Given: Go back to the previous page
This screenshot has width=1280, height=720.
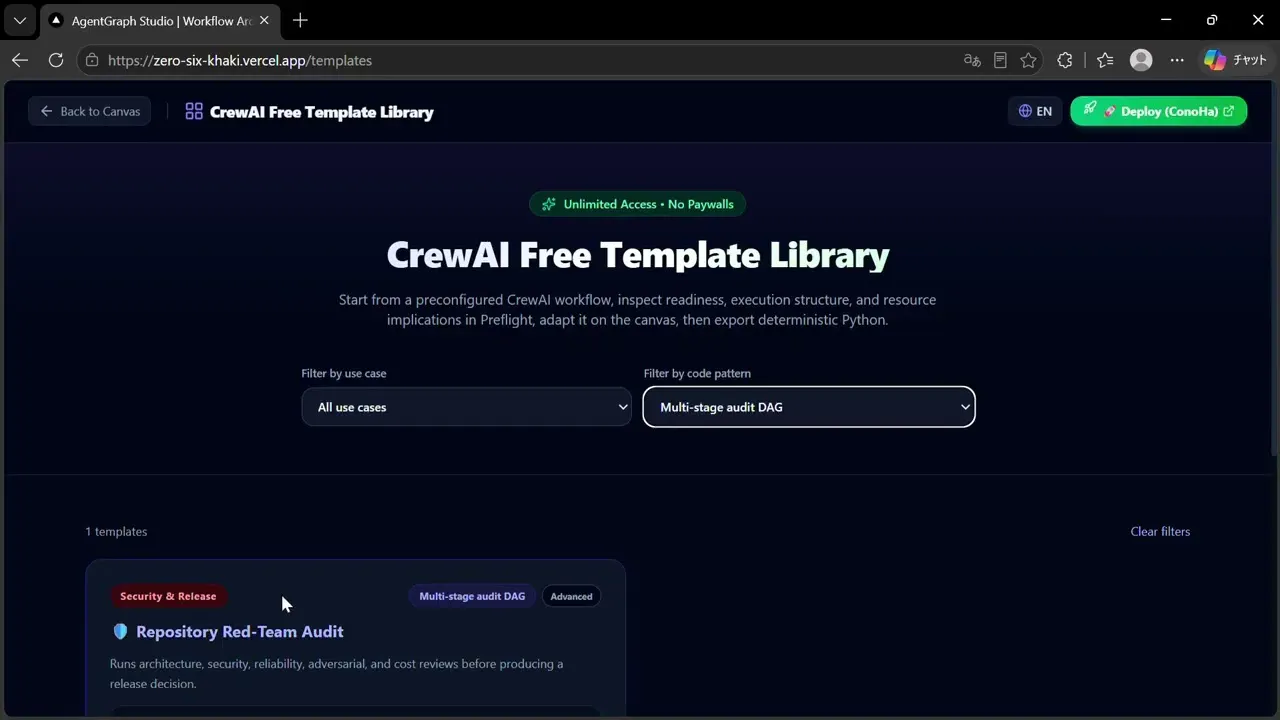Looking at the screenshot, I should coord(20,60).
